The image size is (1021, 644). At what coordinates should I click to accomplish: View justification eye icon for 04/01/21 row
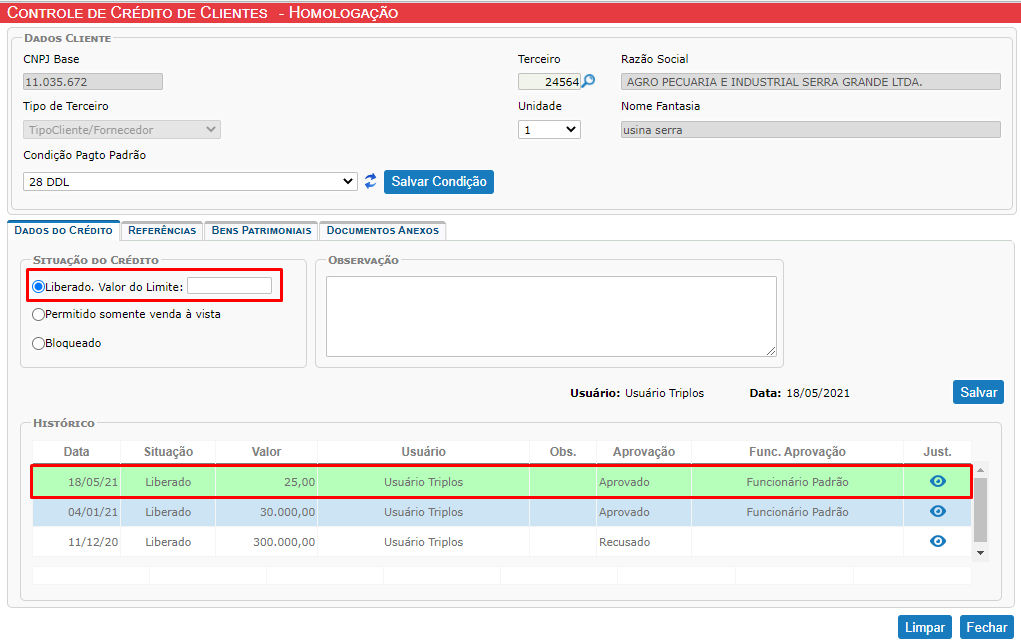coord(938,511)
